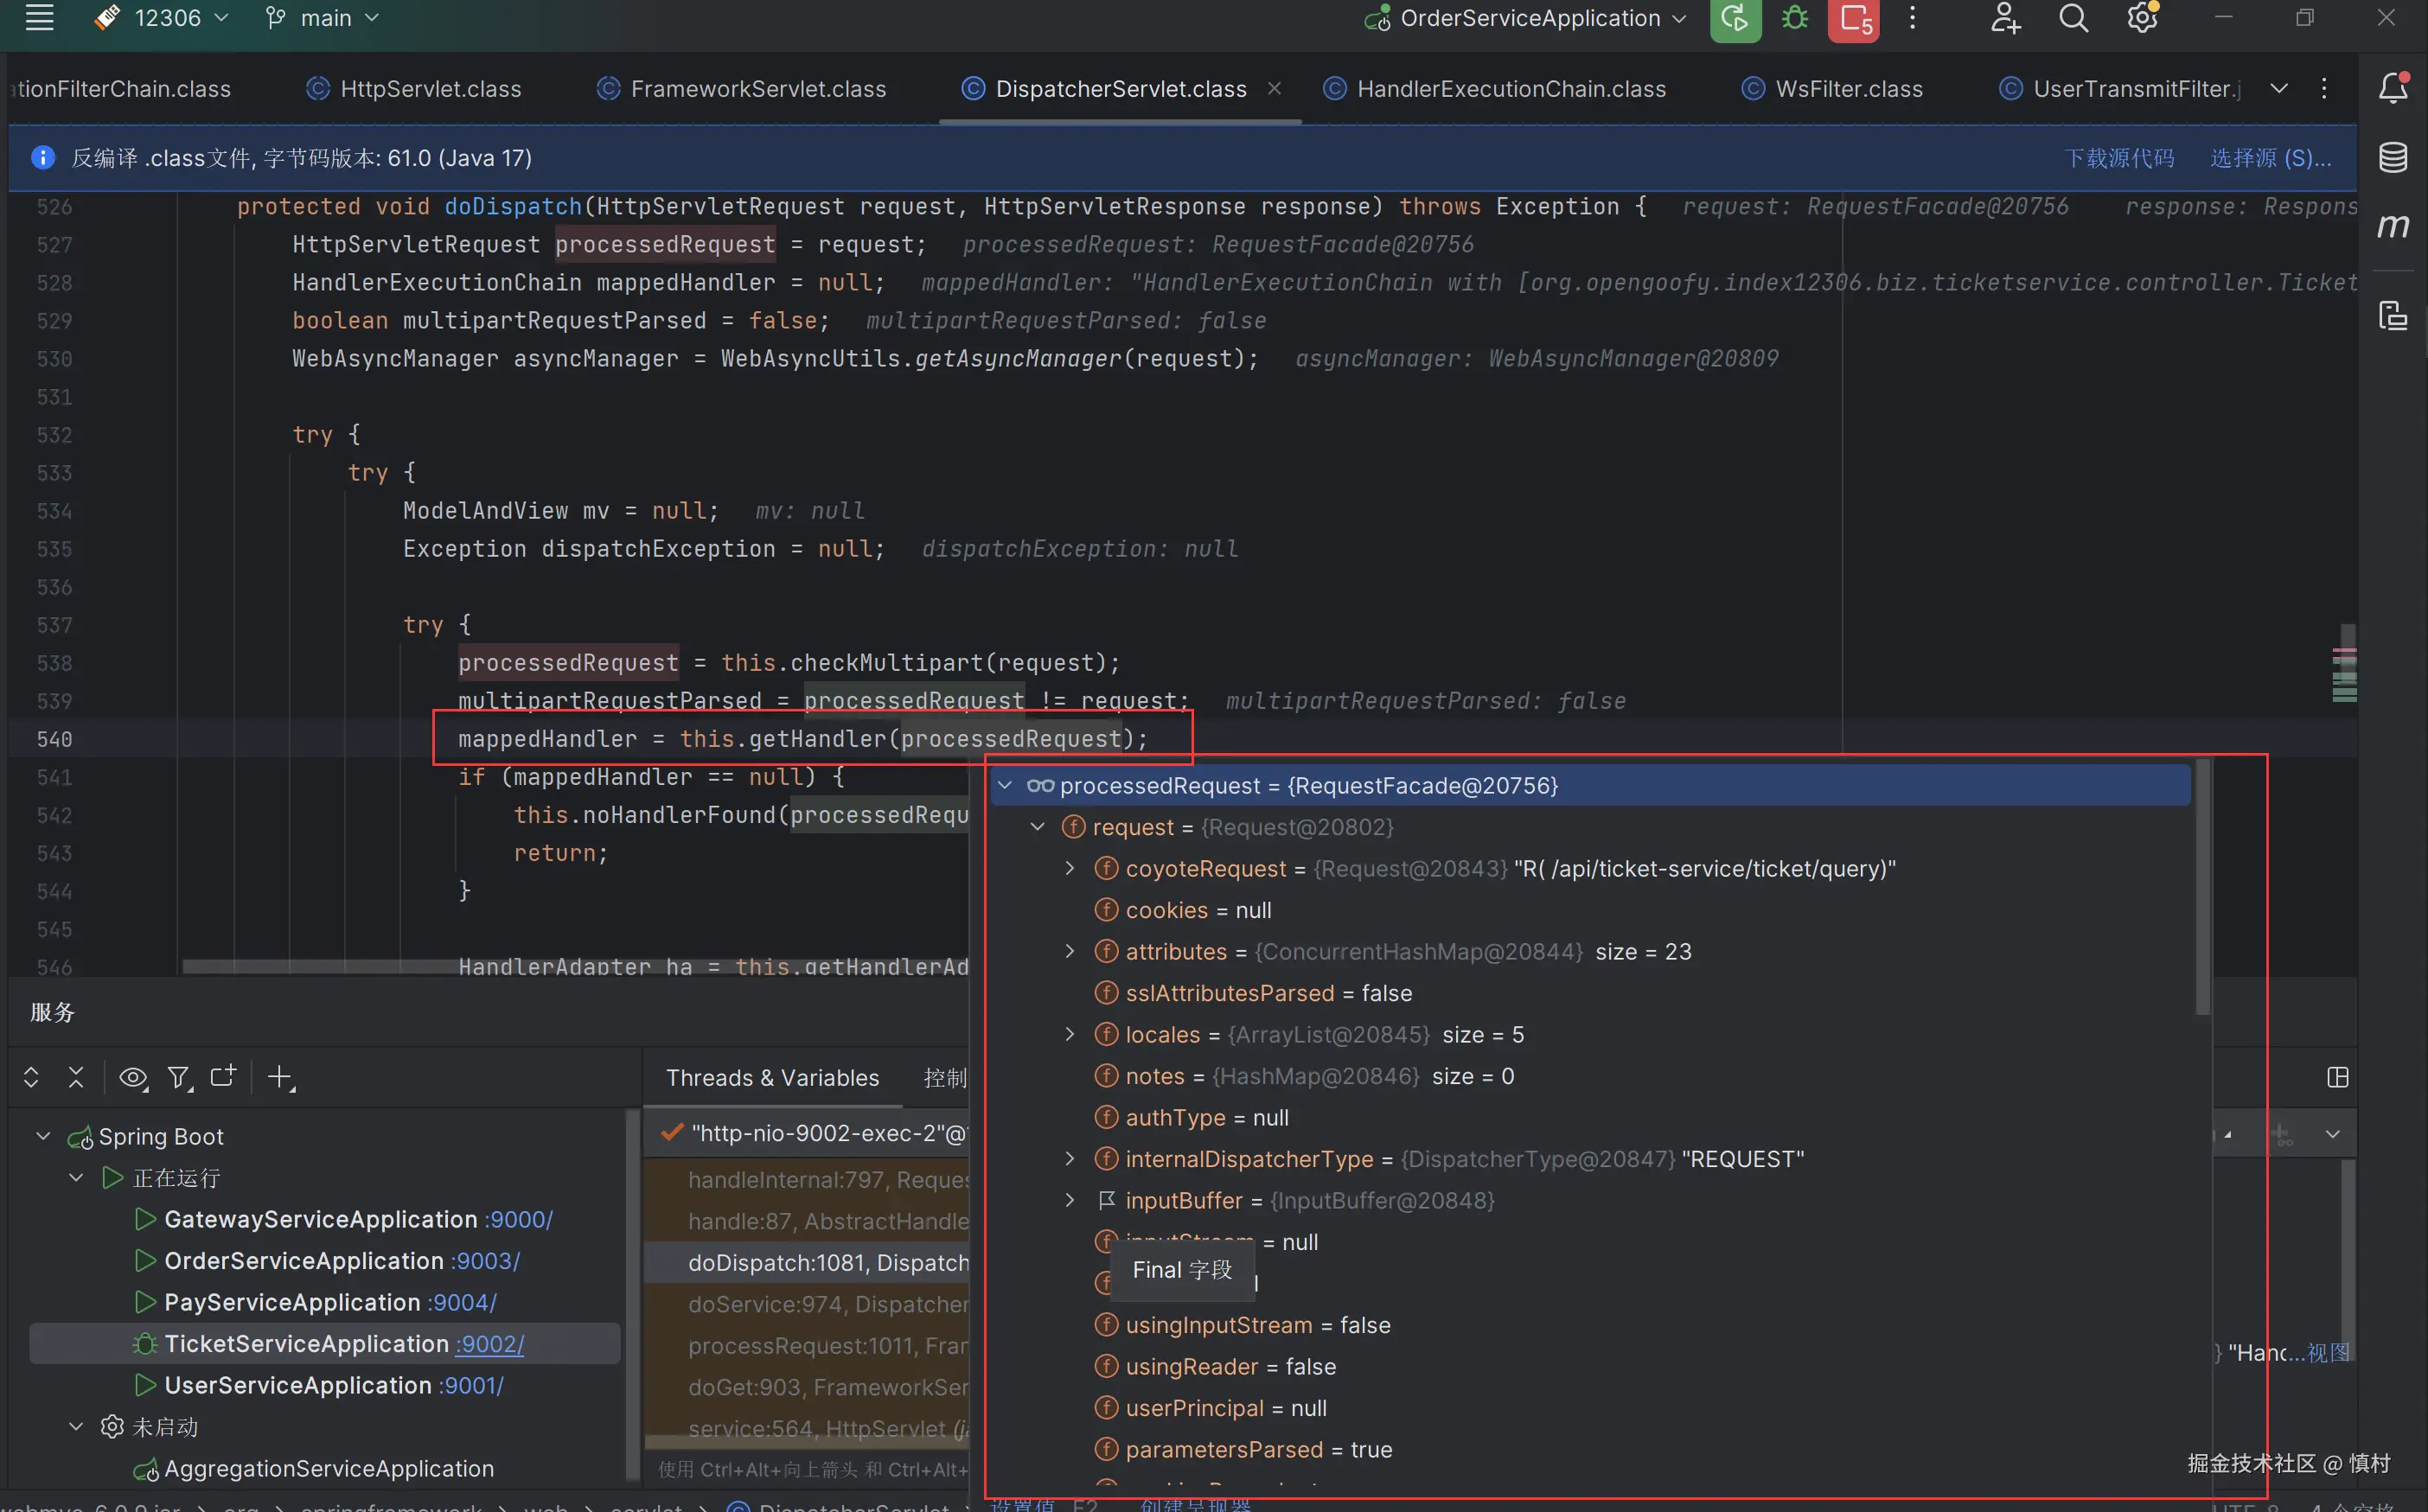Click the Debug bug icon in toolbar
Image resolution: width=2428 pixels, height=1512 pixels.
coord(1795,18)
